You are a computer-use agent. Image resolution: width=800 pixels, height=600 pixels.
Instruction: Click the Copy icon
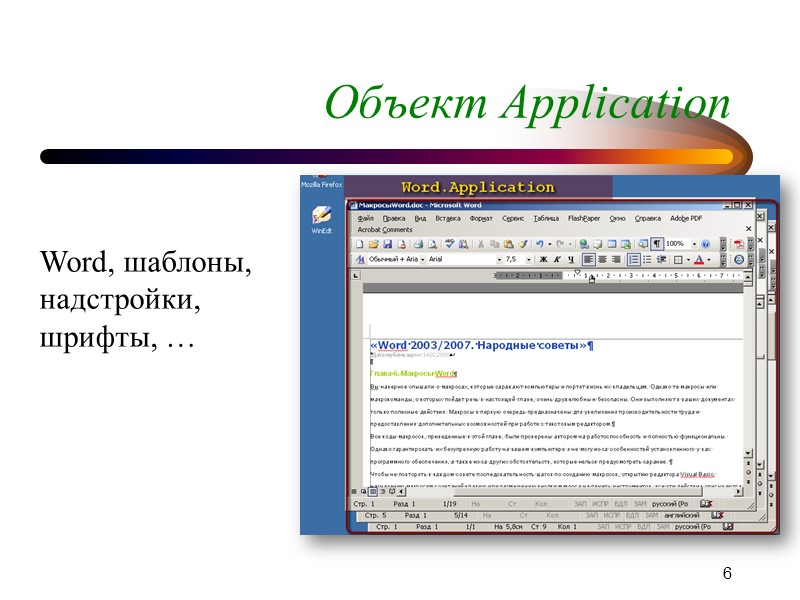pyautogui.click(x=494, y=244)
